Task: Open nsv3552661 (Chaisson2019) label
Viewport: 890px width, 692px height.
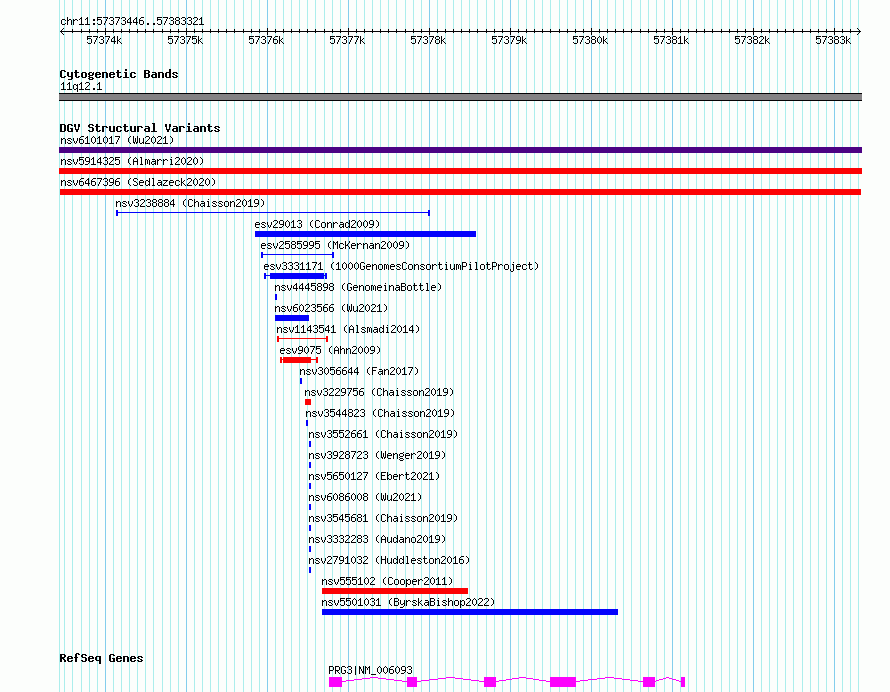Action: tap(383, 434)
